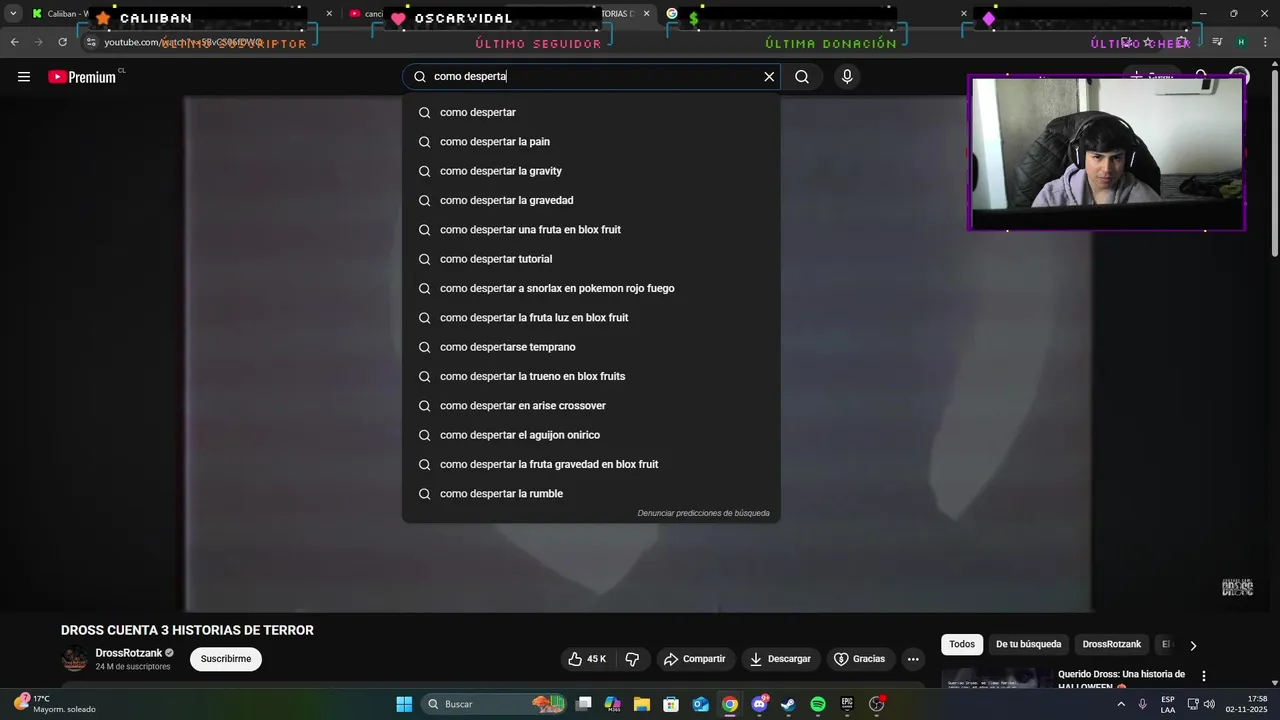Choose 'como despertar en arise crossover'
This screenshot has height=720, width=1280.
[x=591, y=406]
